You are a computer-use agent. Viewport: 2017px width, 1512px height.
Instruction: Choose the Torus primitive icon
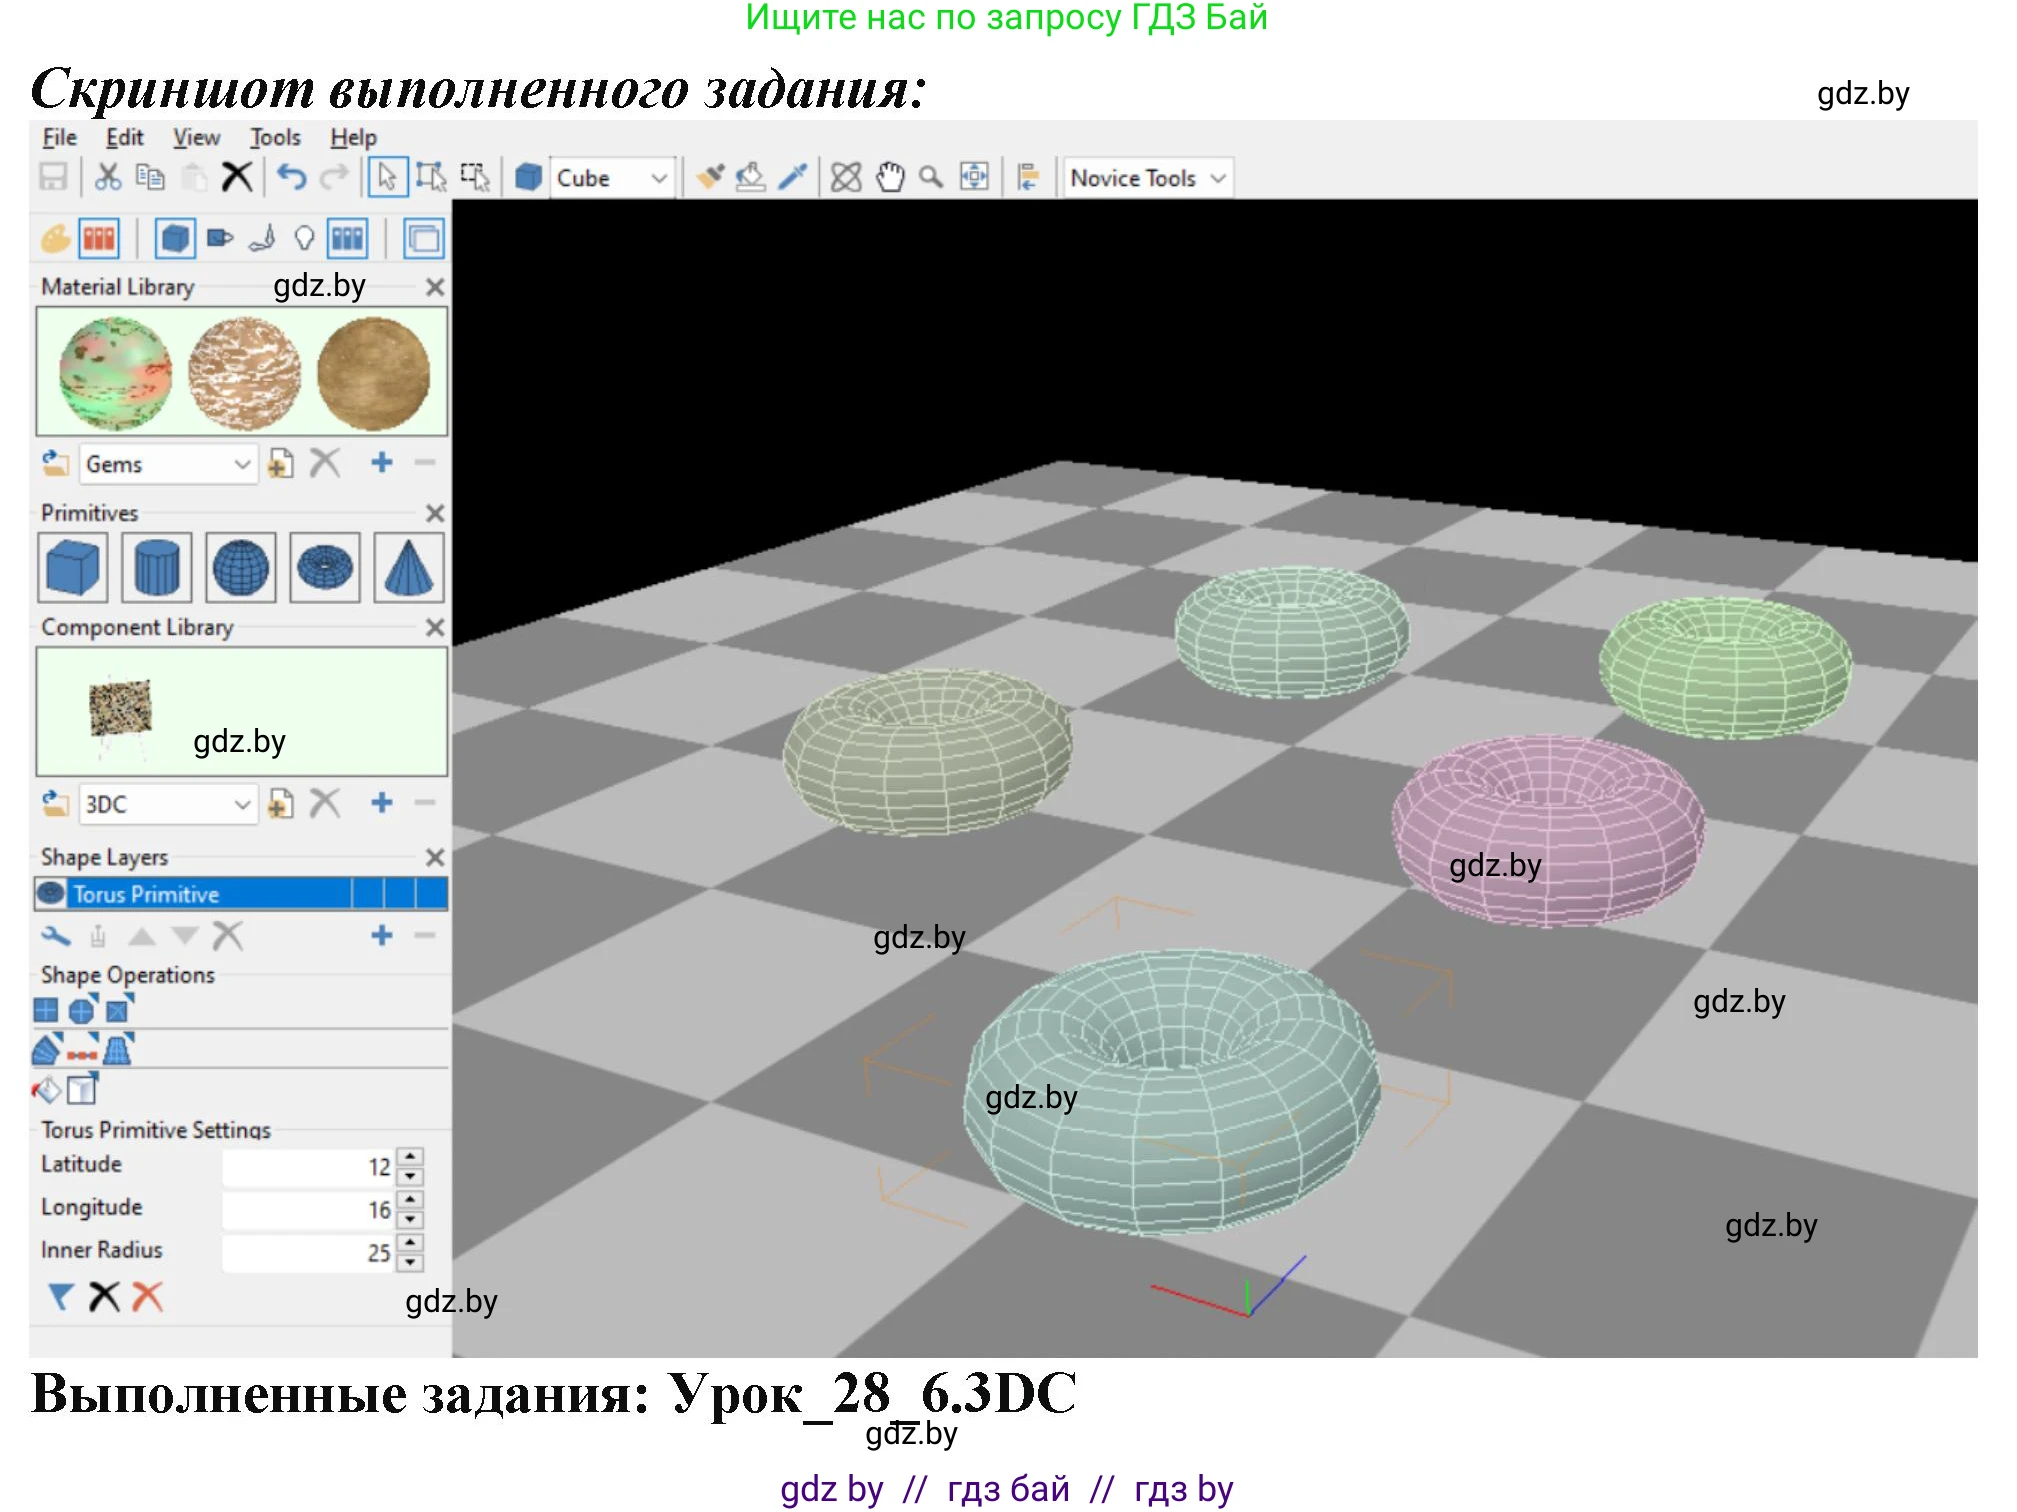click(325, 567)
